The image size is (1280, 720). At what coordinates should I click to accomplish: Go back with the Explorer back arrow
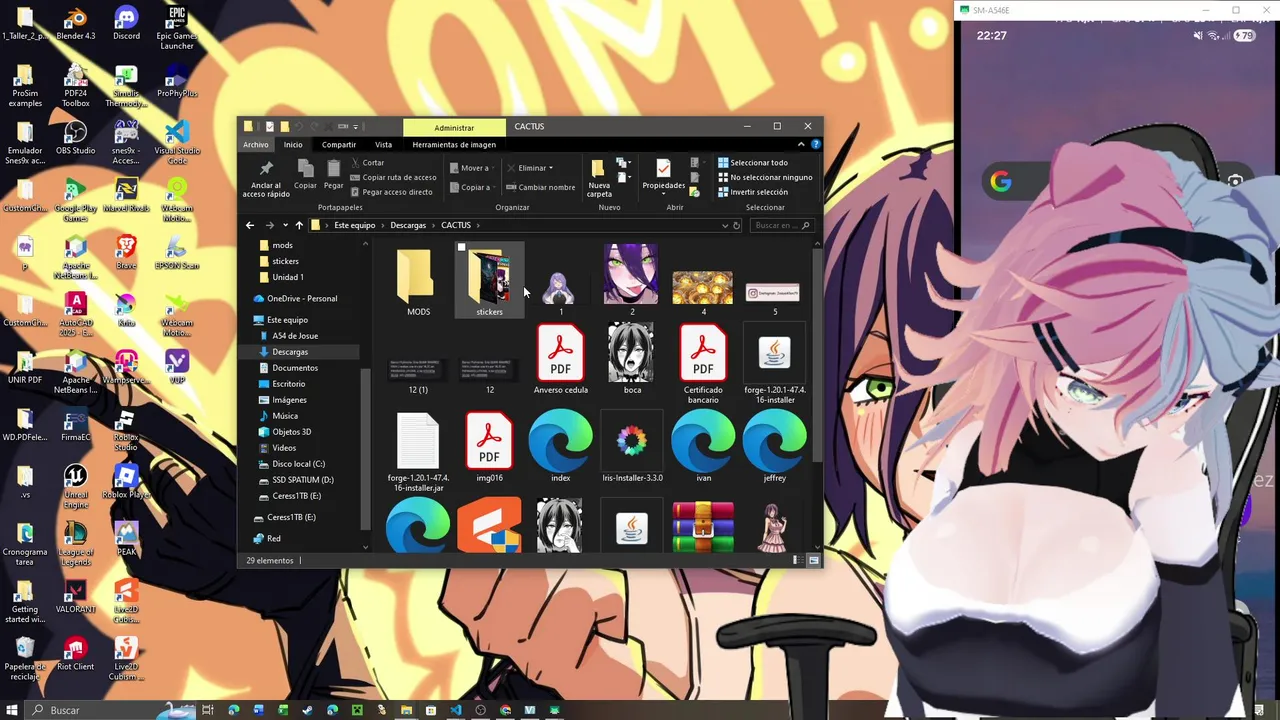250,225
